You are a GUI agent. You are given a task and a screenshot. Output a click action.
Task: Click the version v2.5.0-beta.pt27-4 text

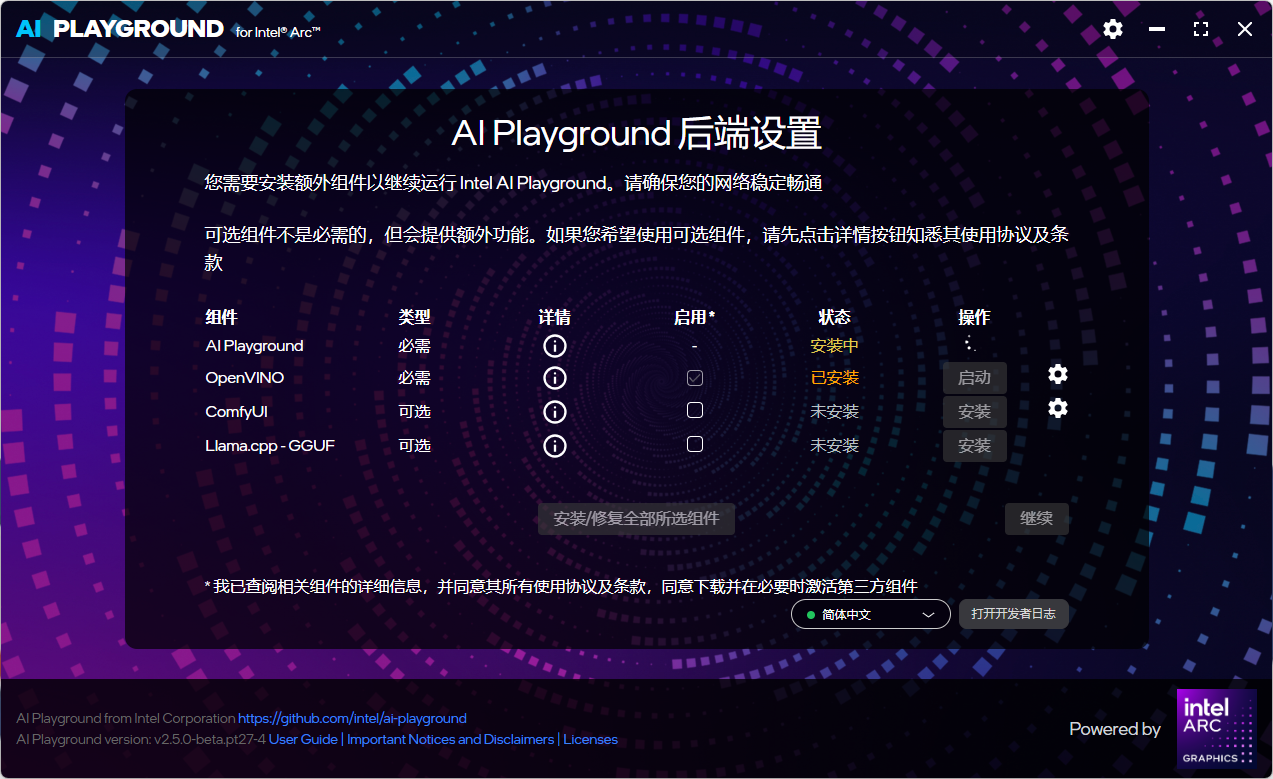[x=209, y=740]
